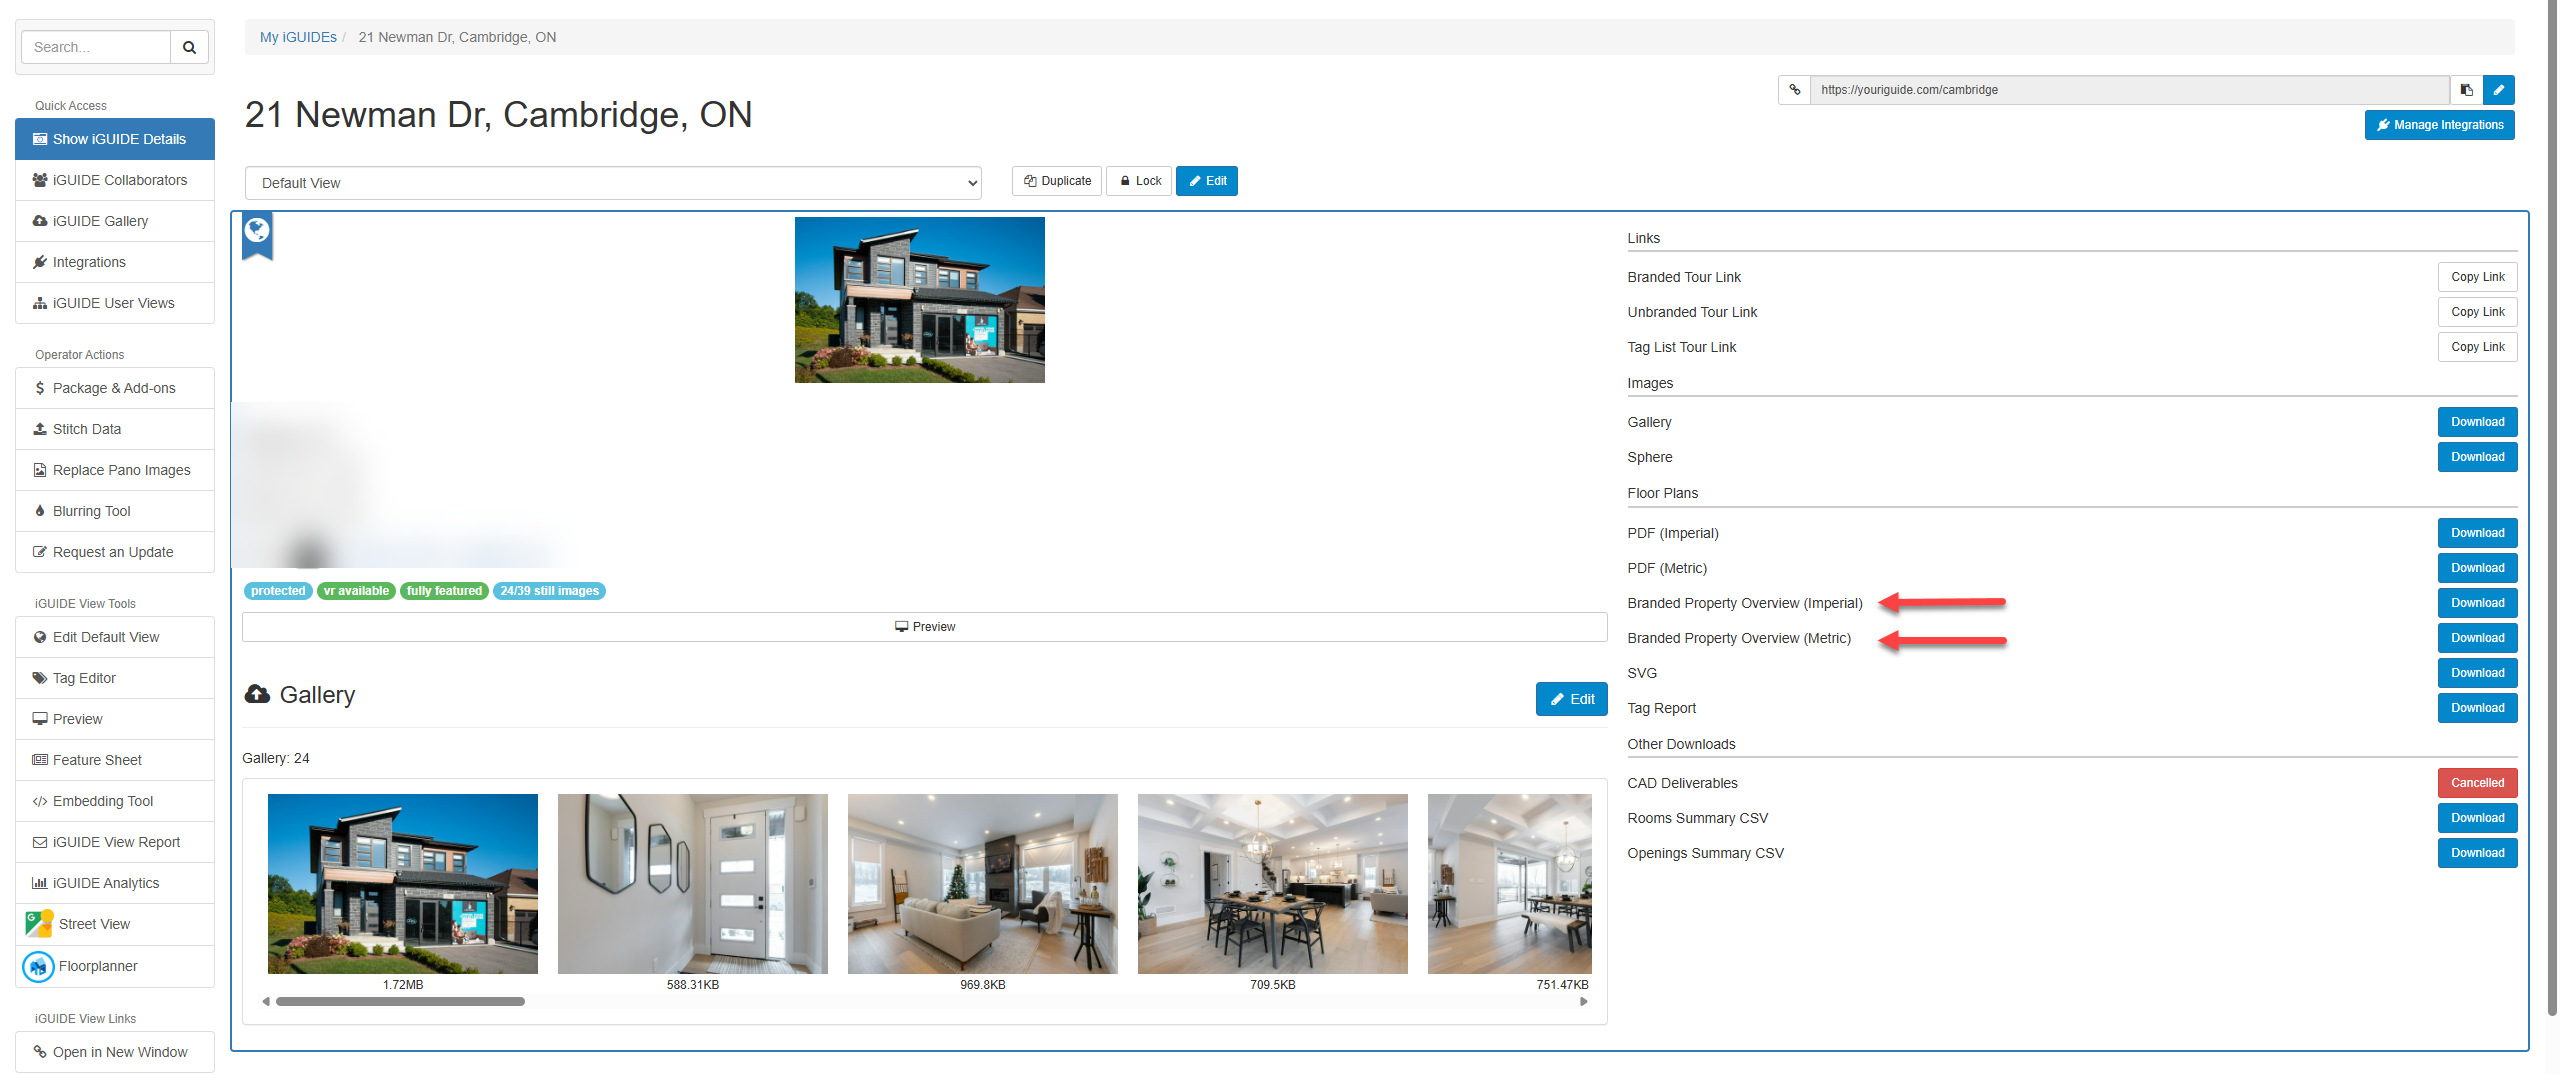Click the globe bookmark icon on the view panel
Viewport: 2560px width, 1075px height.
pyautogui.click(x=257, y=232)
